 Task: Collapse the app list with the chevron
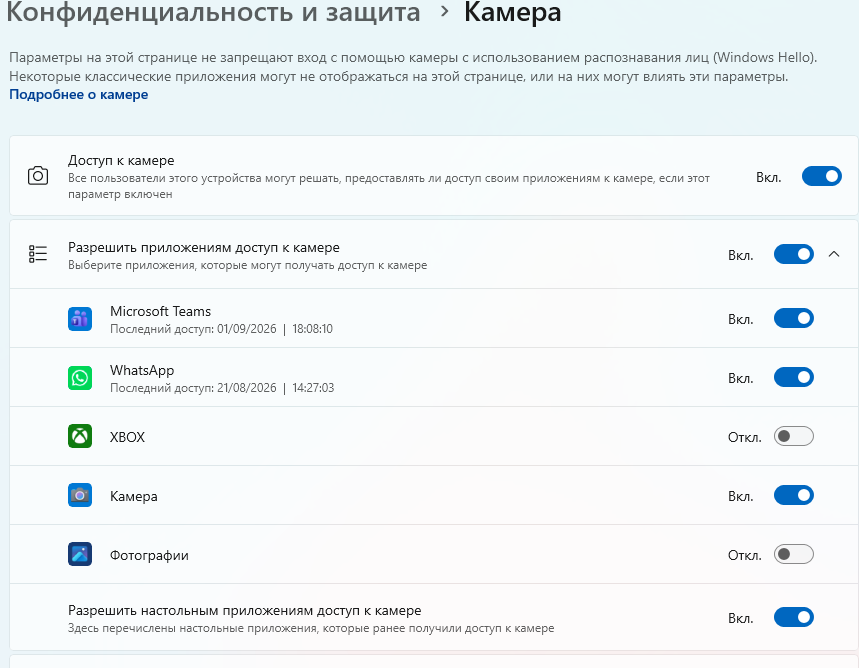click(834, 254)
